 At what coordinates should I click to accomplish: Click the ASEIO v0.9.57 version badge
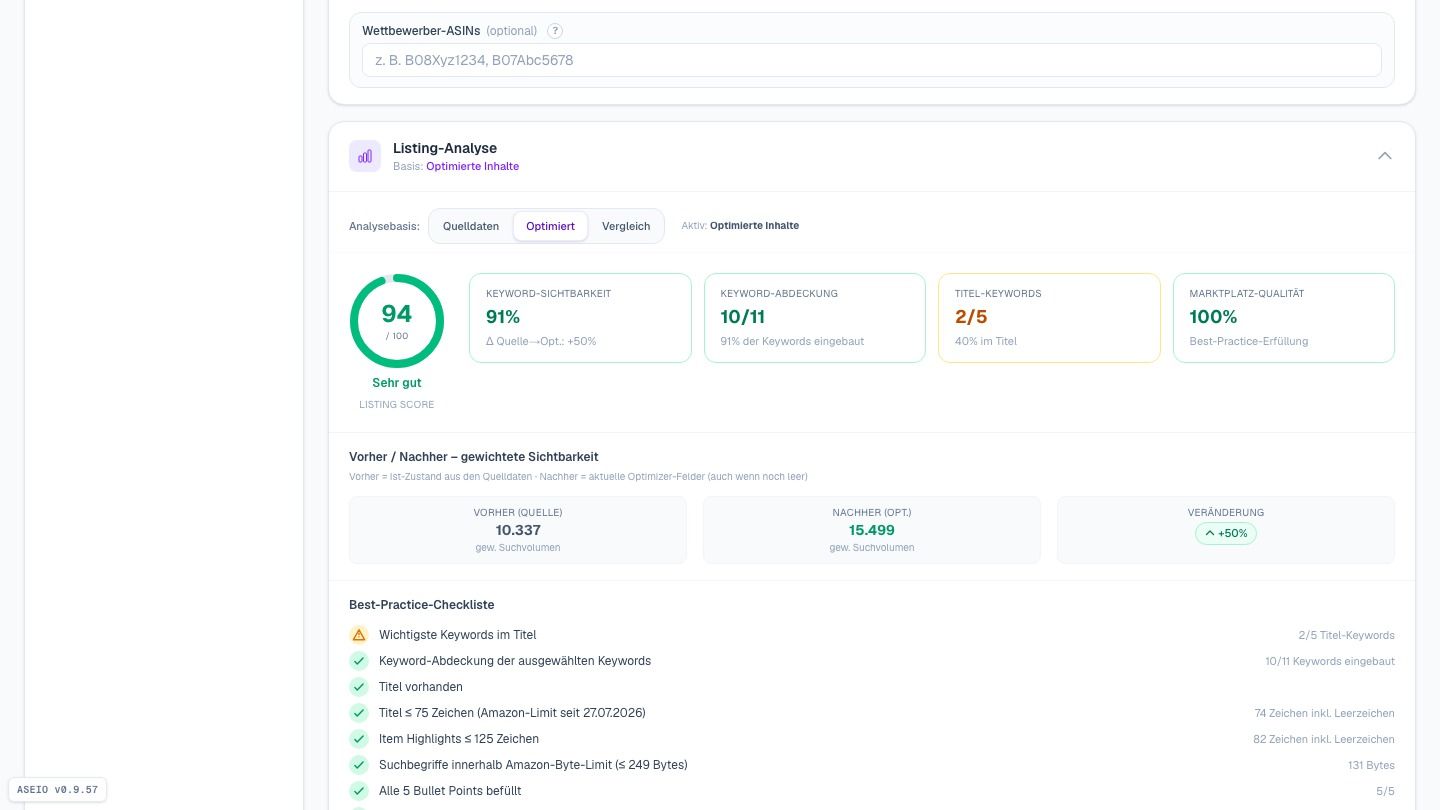tap(58, 789)
